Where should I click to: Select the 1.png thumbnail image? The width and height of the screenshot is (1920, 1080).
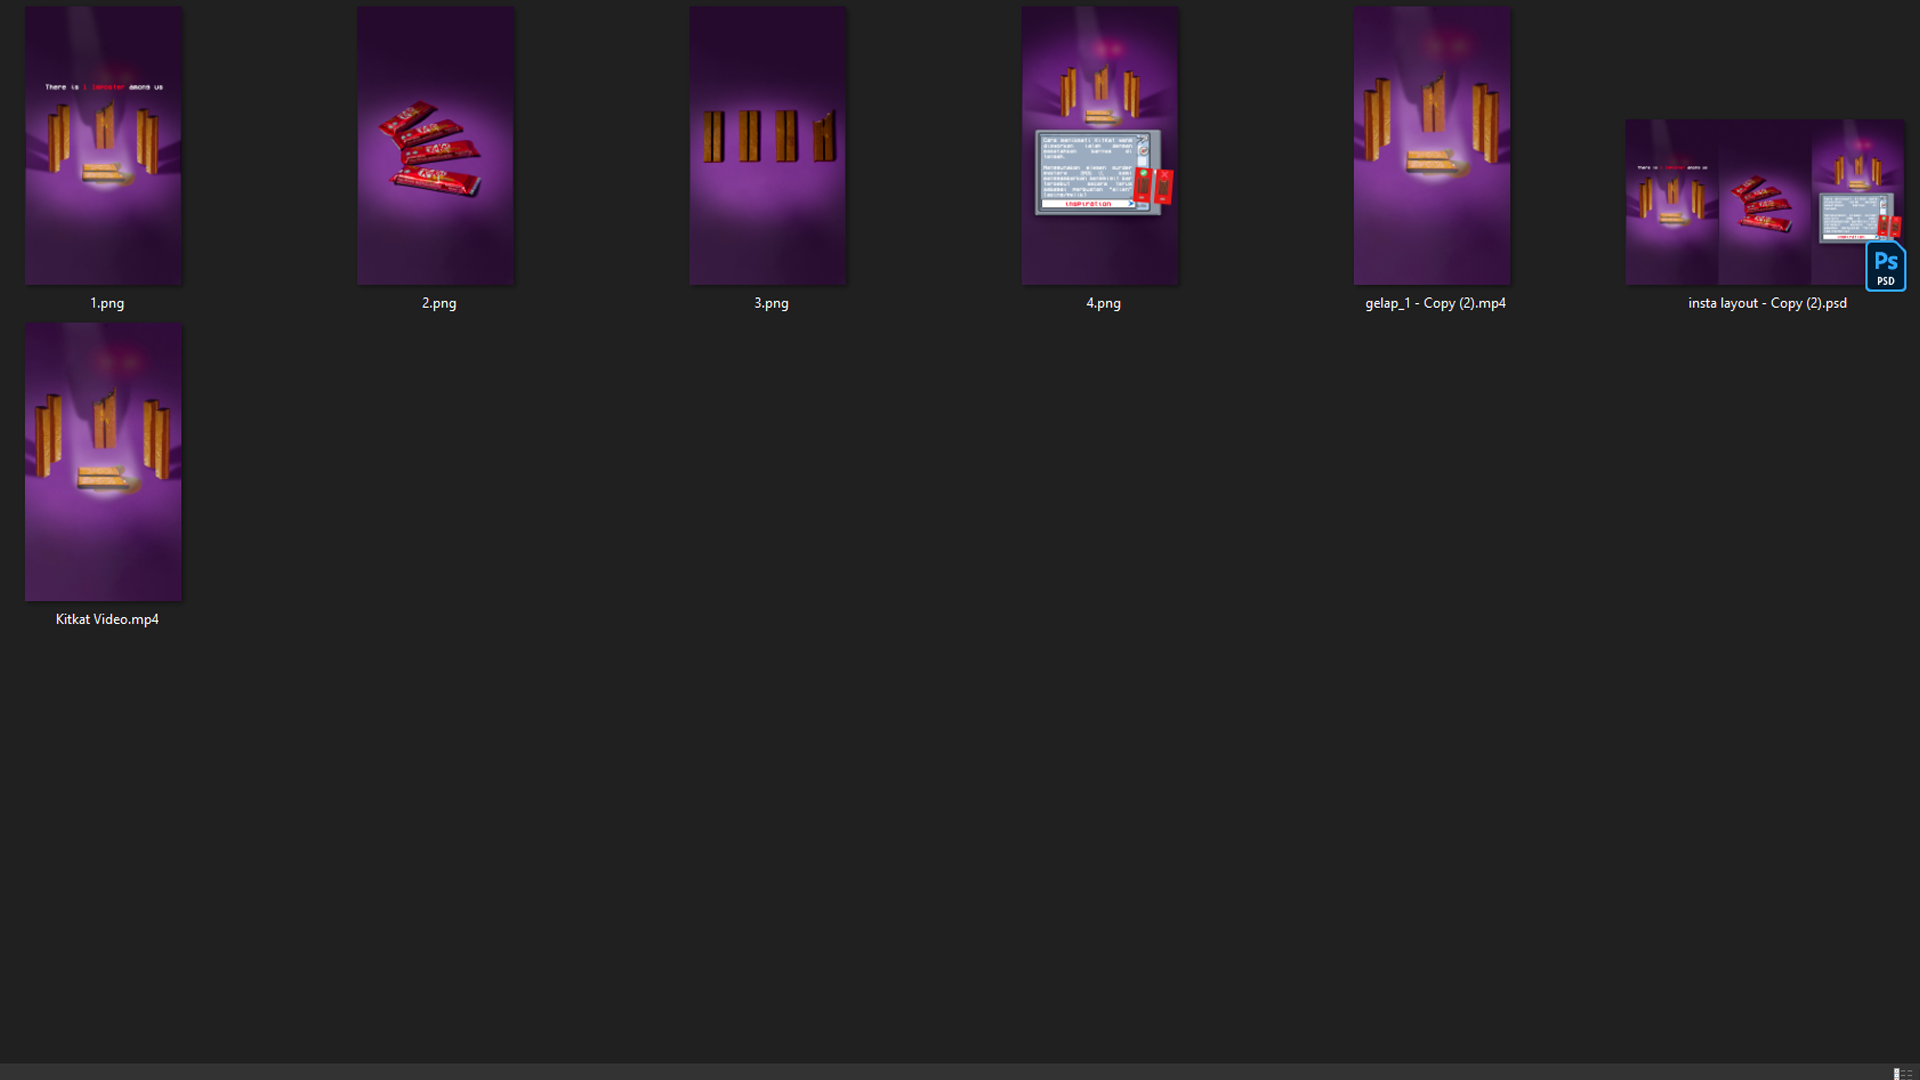[104, 146]
